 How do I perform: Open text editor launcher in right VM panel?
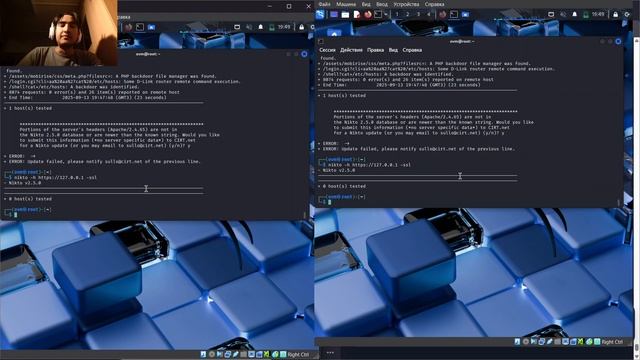357,14
